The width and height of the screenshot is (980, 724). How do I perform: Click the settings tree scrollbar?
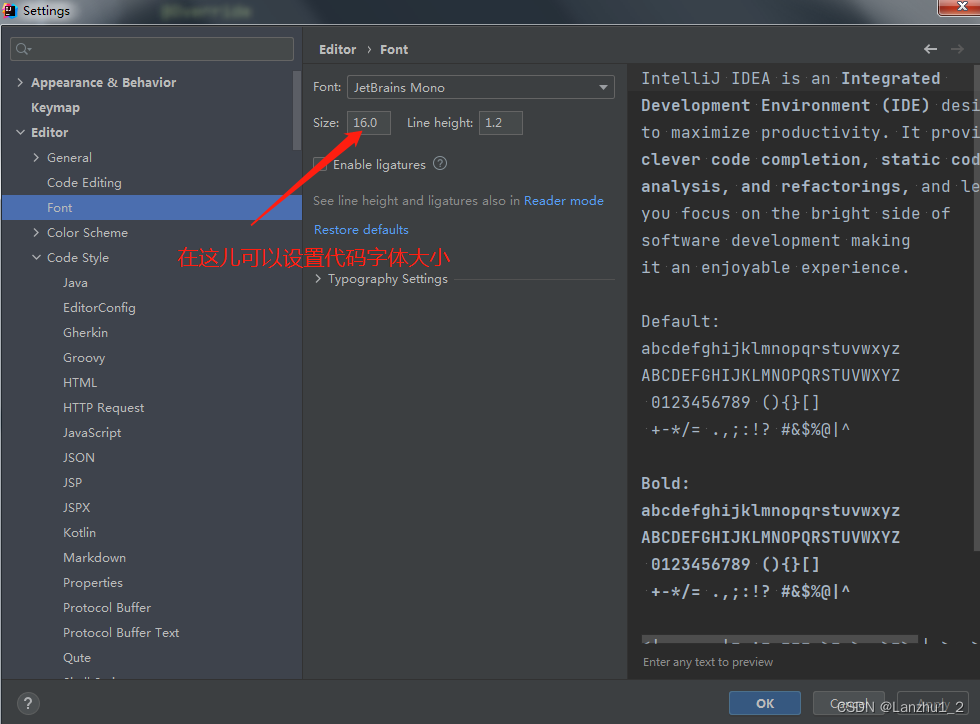tap(297, 111)
